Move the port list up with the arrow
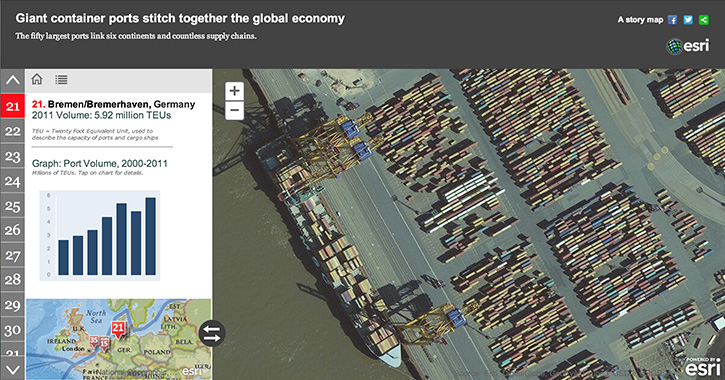 [x=12, y=81]
